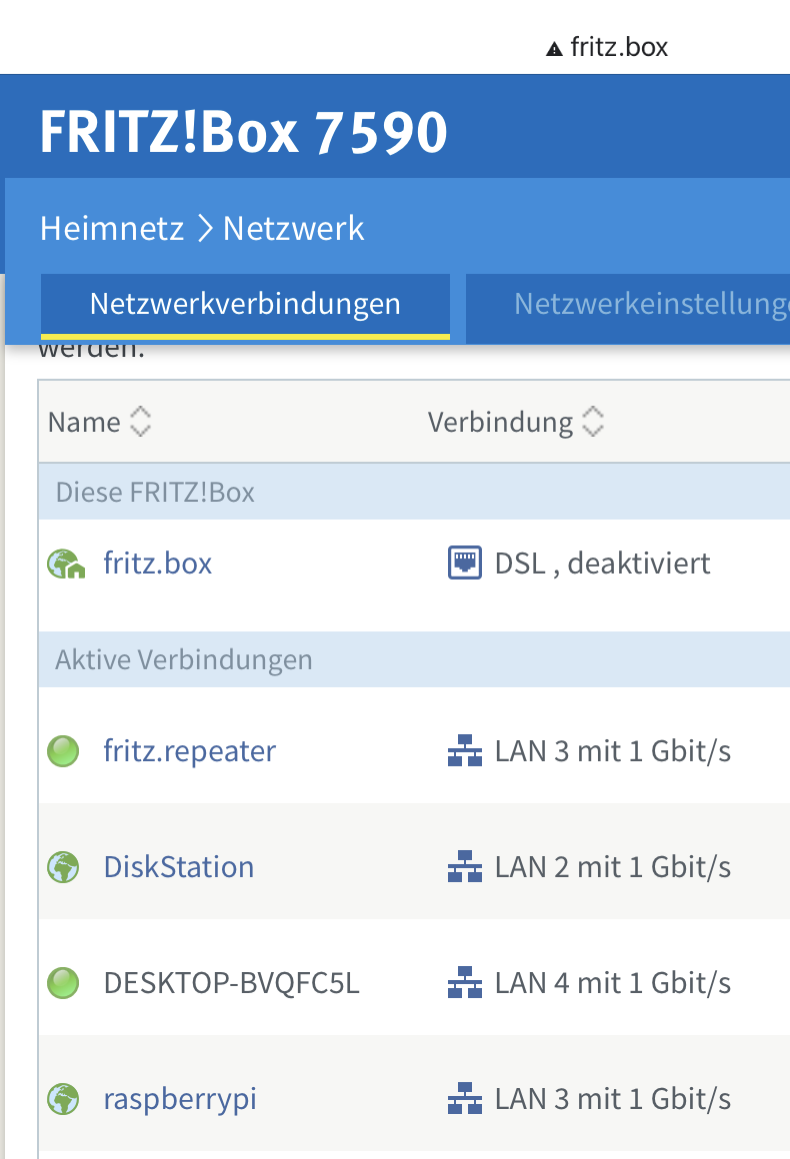Click the warning icon beside fritz.box URL

click(x=554, y=48)
